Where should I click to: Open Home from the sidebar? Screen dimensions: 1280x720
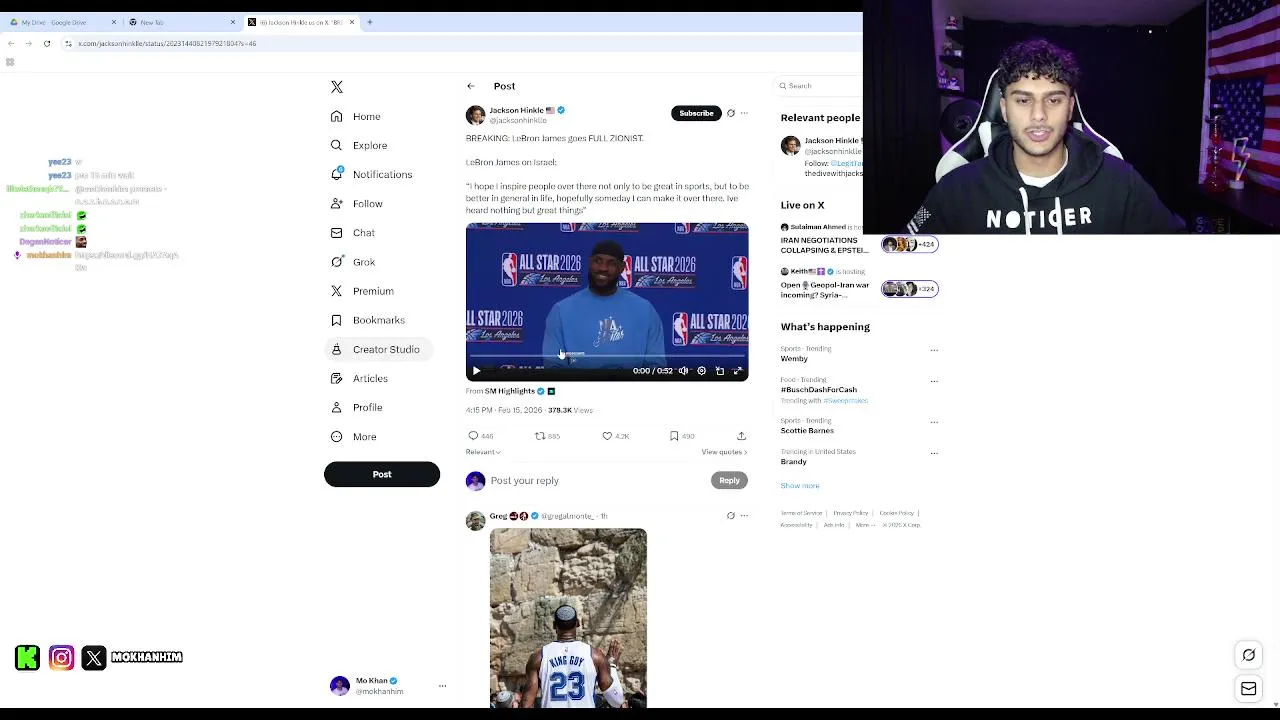click(x=356, y=117)
